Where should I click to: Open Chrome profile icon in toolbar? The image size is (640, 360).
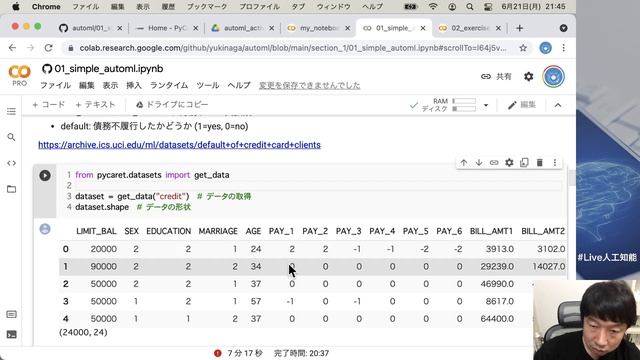[x=545, y=48]
